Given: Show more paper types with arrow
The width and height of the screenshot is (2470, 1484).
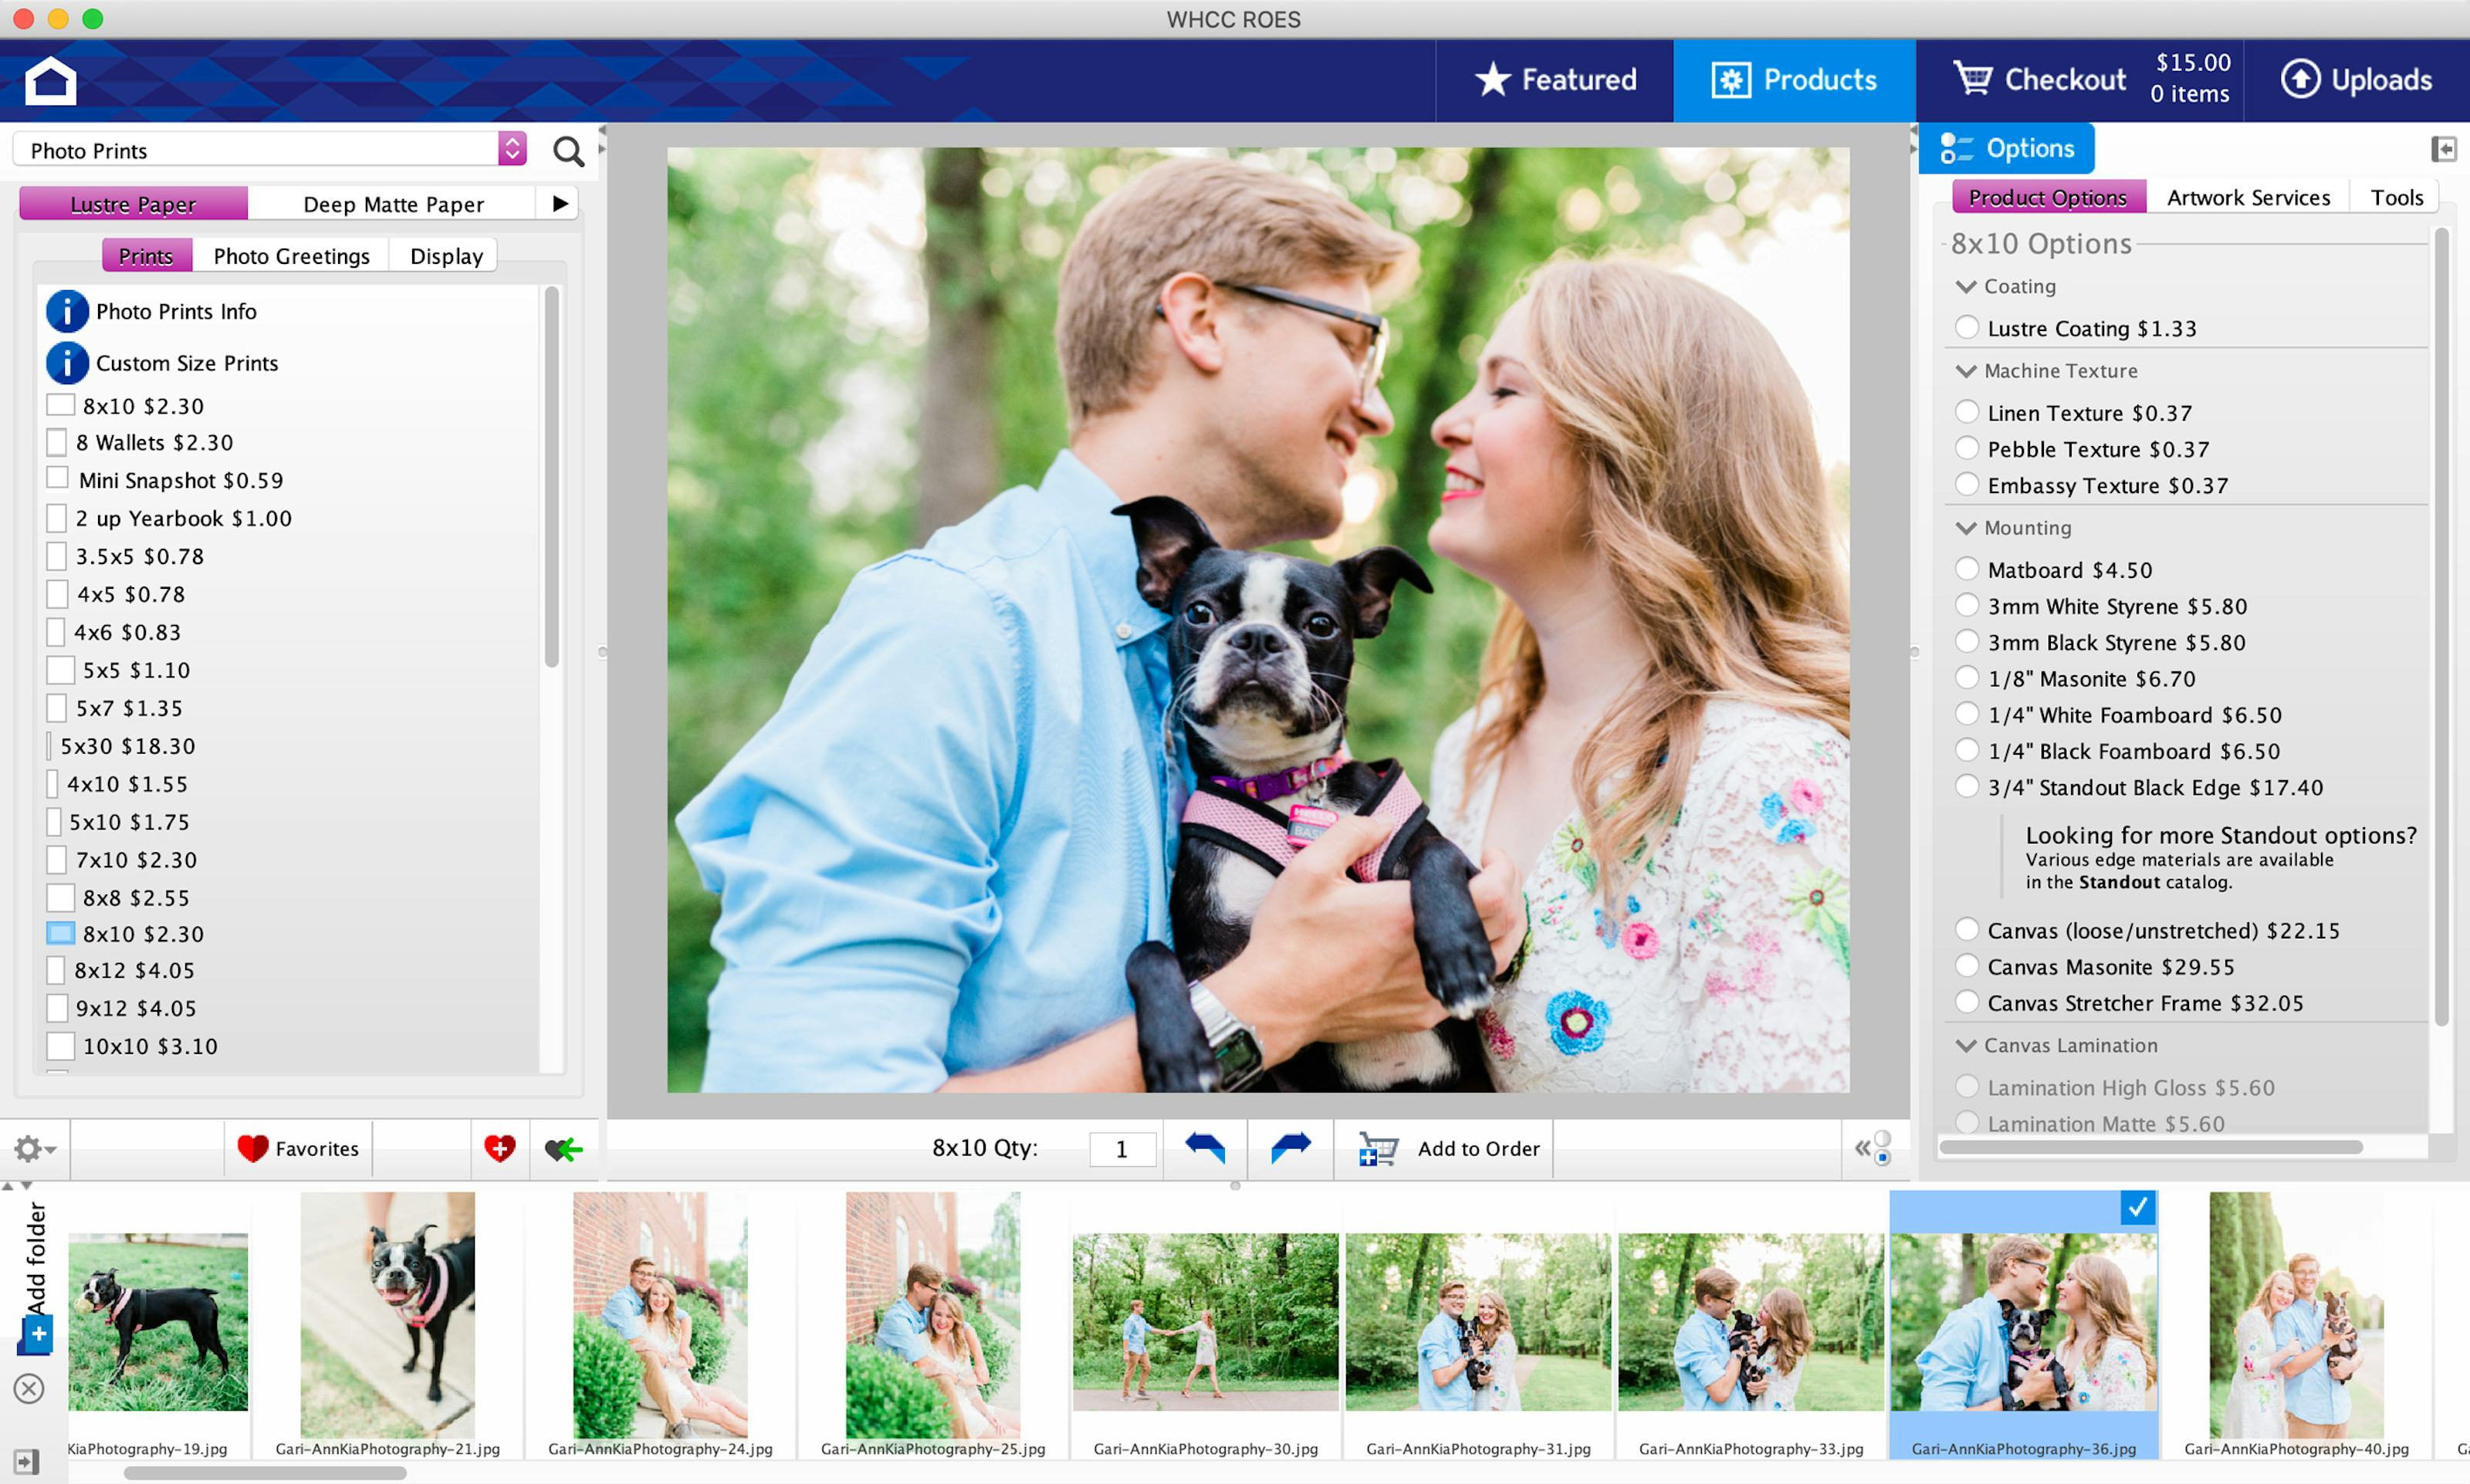Looking at the screenshot, I should click(560, 204).
